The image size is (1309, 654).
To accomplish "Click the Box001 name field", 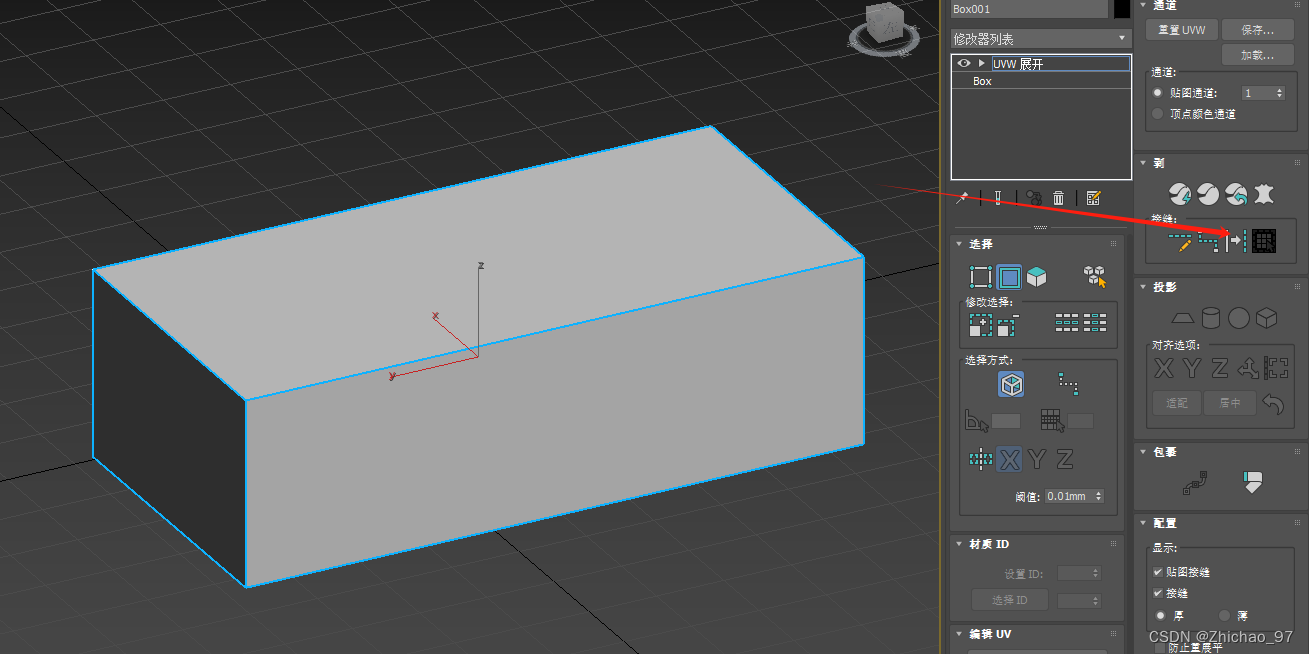I will click(x=1029, y=8).
